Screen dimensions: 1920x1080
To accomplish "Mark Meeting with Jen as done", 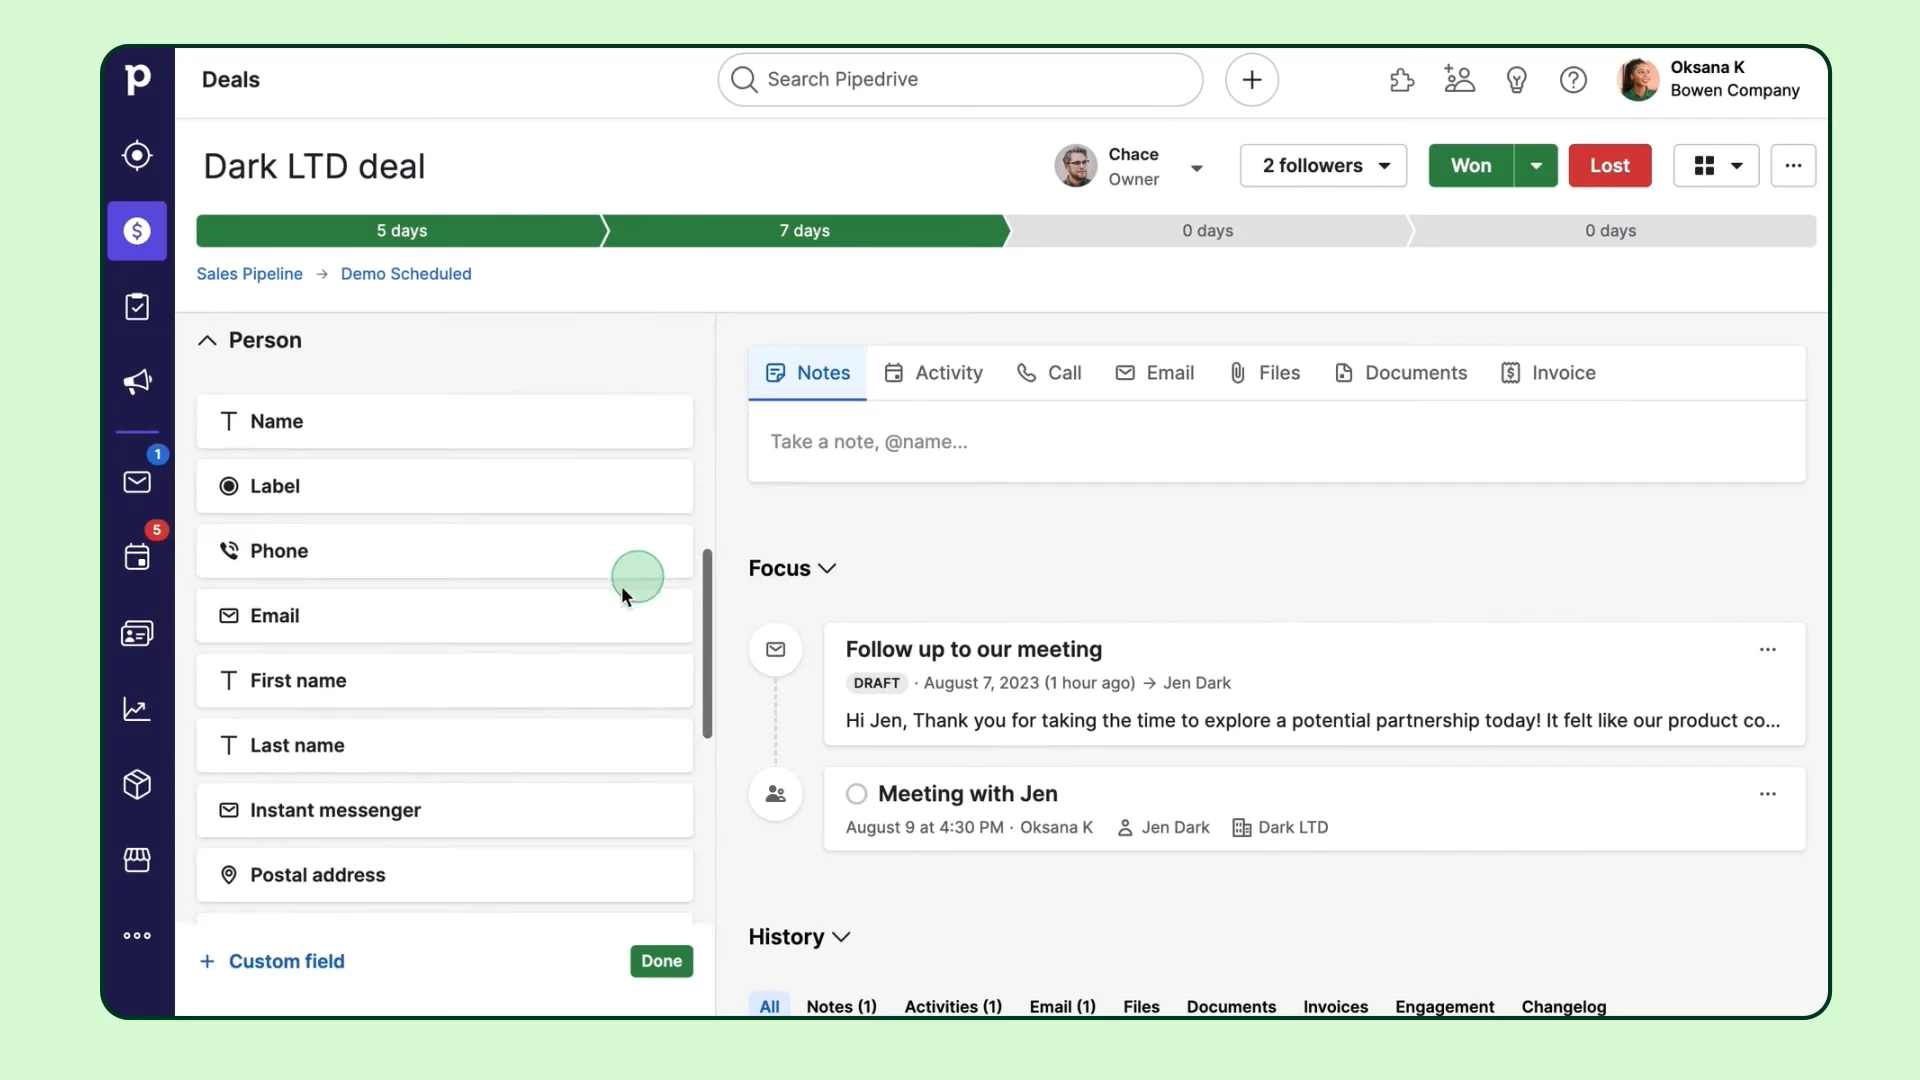I will (856, 794).
